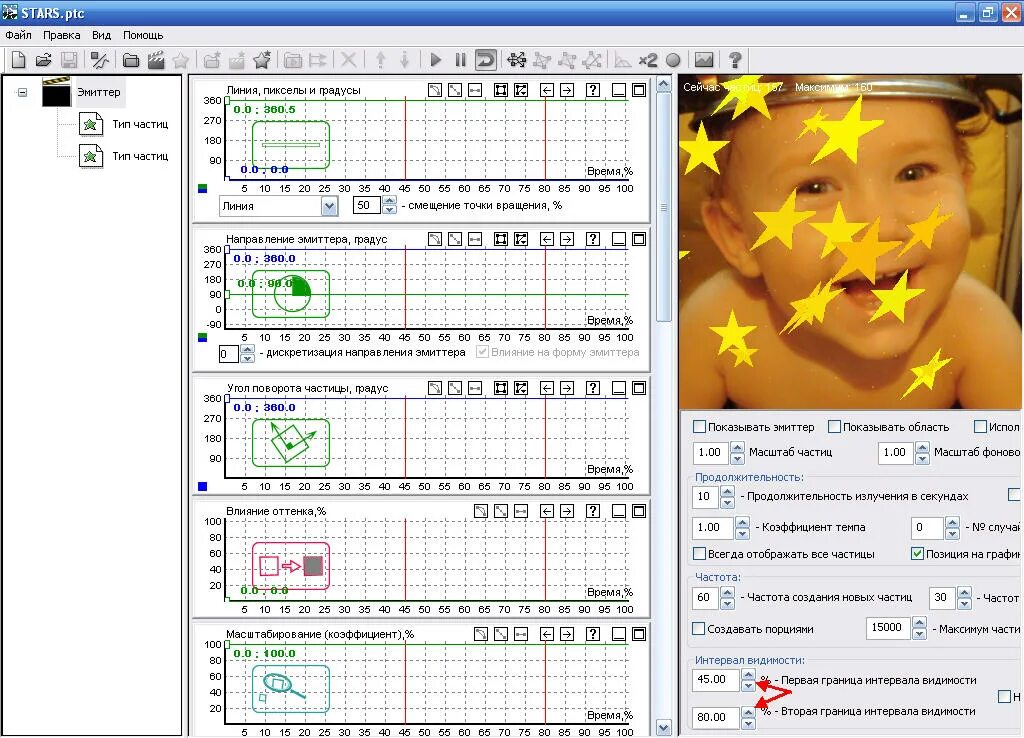This screenshot has height=738, width=1024.
Task: Click the graphs panel scroll-down arrow
Action: pos(664,728)
